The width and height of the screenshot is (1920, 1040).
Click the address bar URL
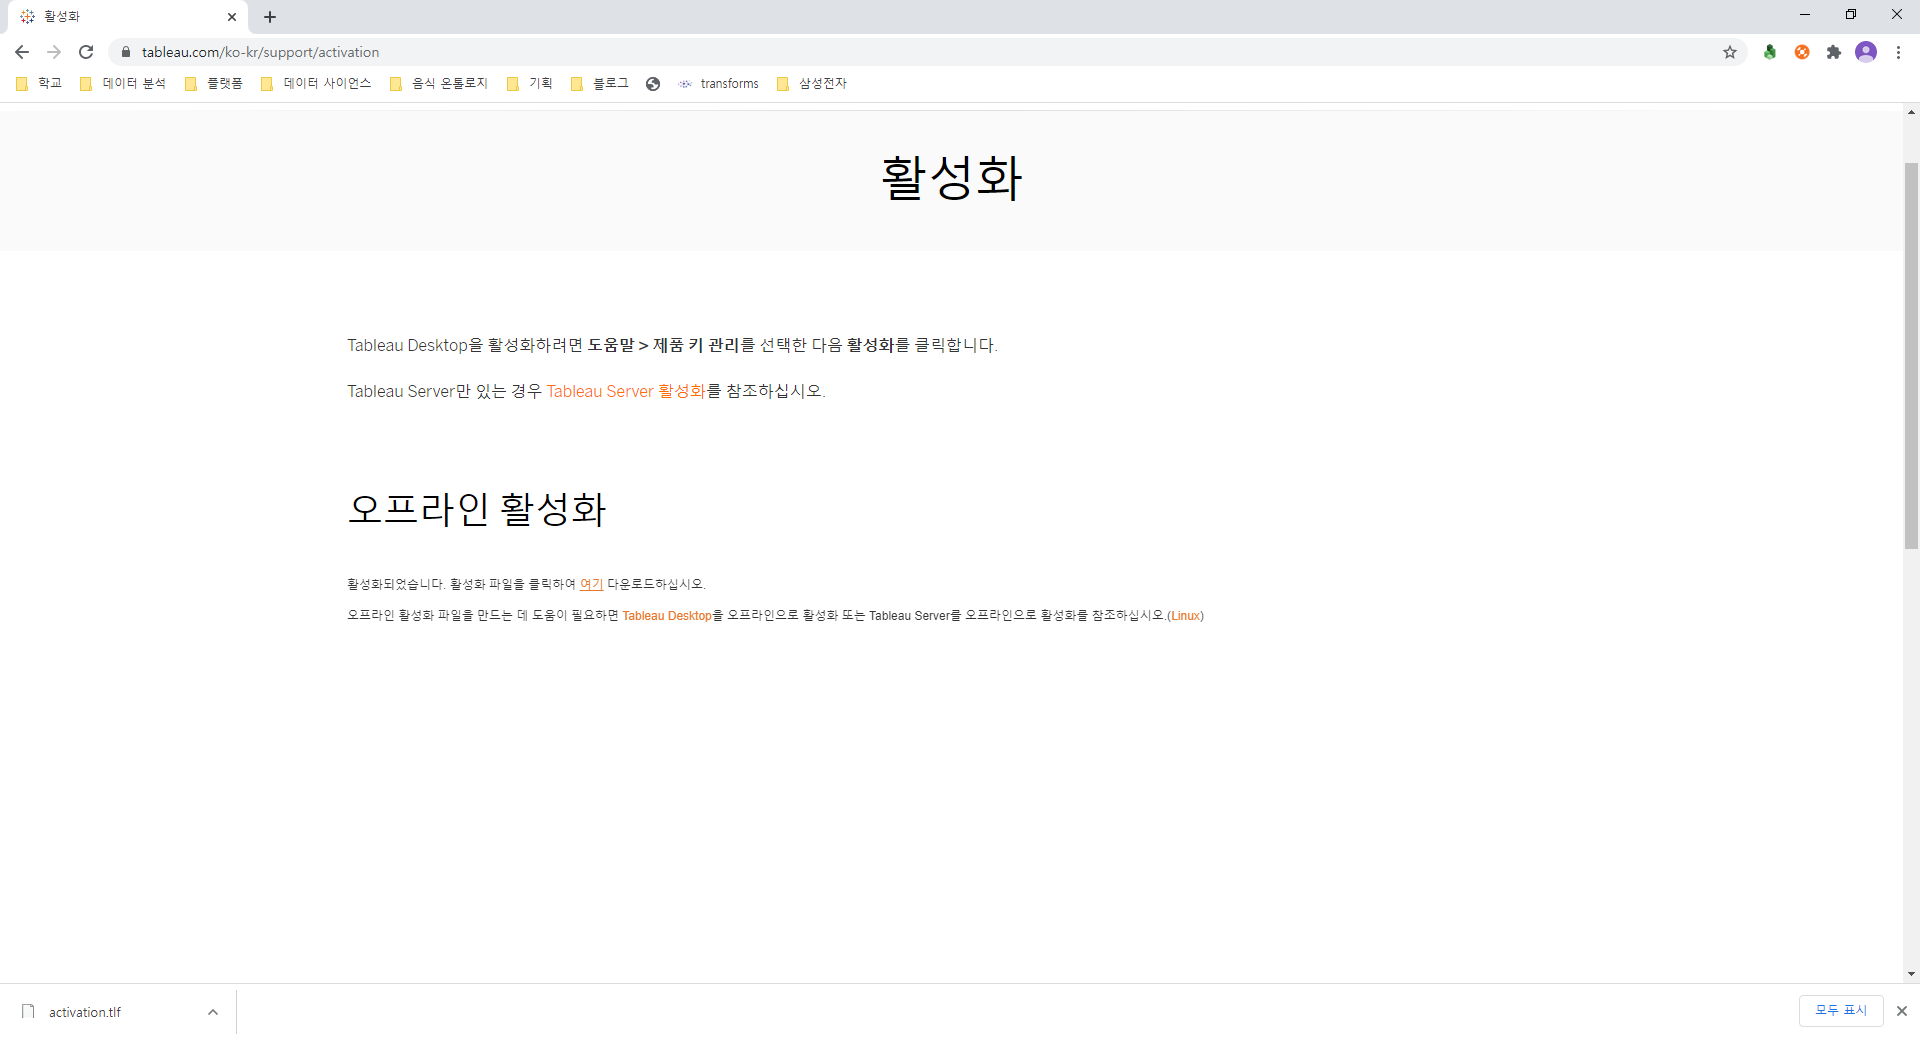coord(260,52)
